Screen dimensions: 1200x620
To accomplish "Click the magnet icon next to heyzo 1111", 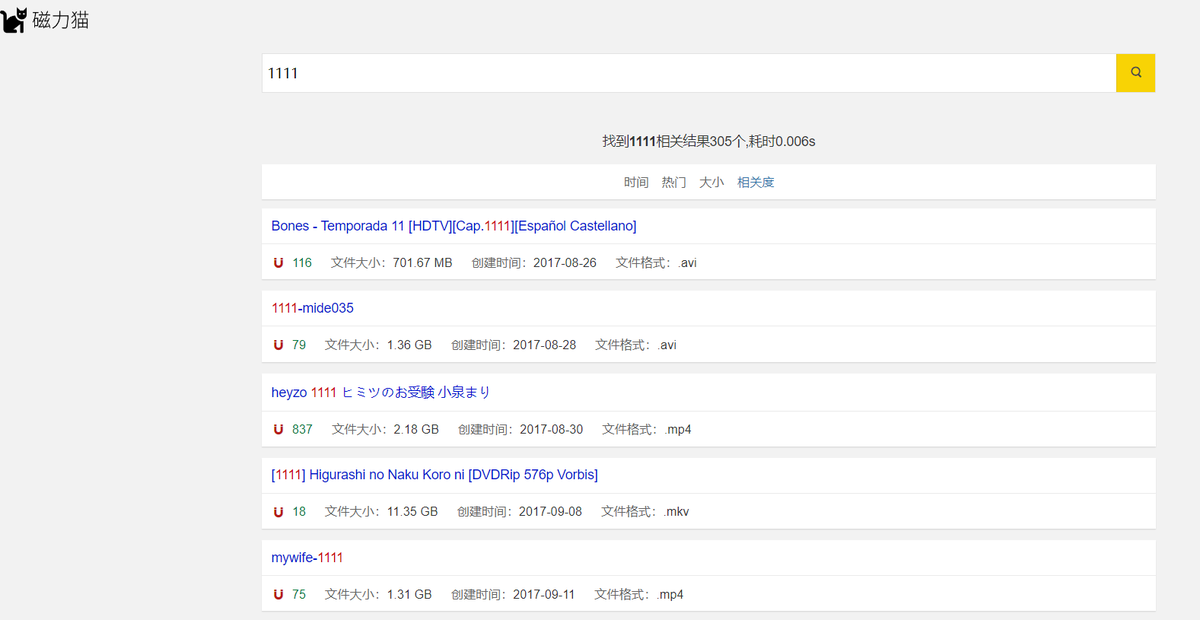I will 277,428.
